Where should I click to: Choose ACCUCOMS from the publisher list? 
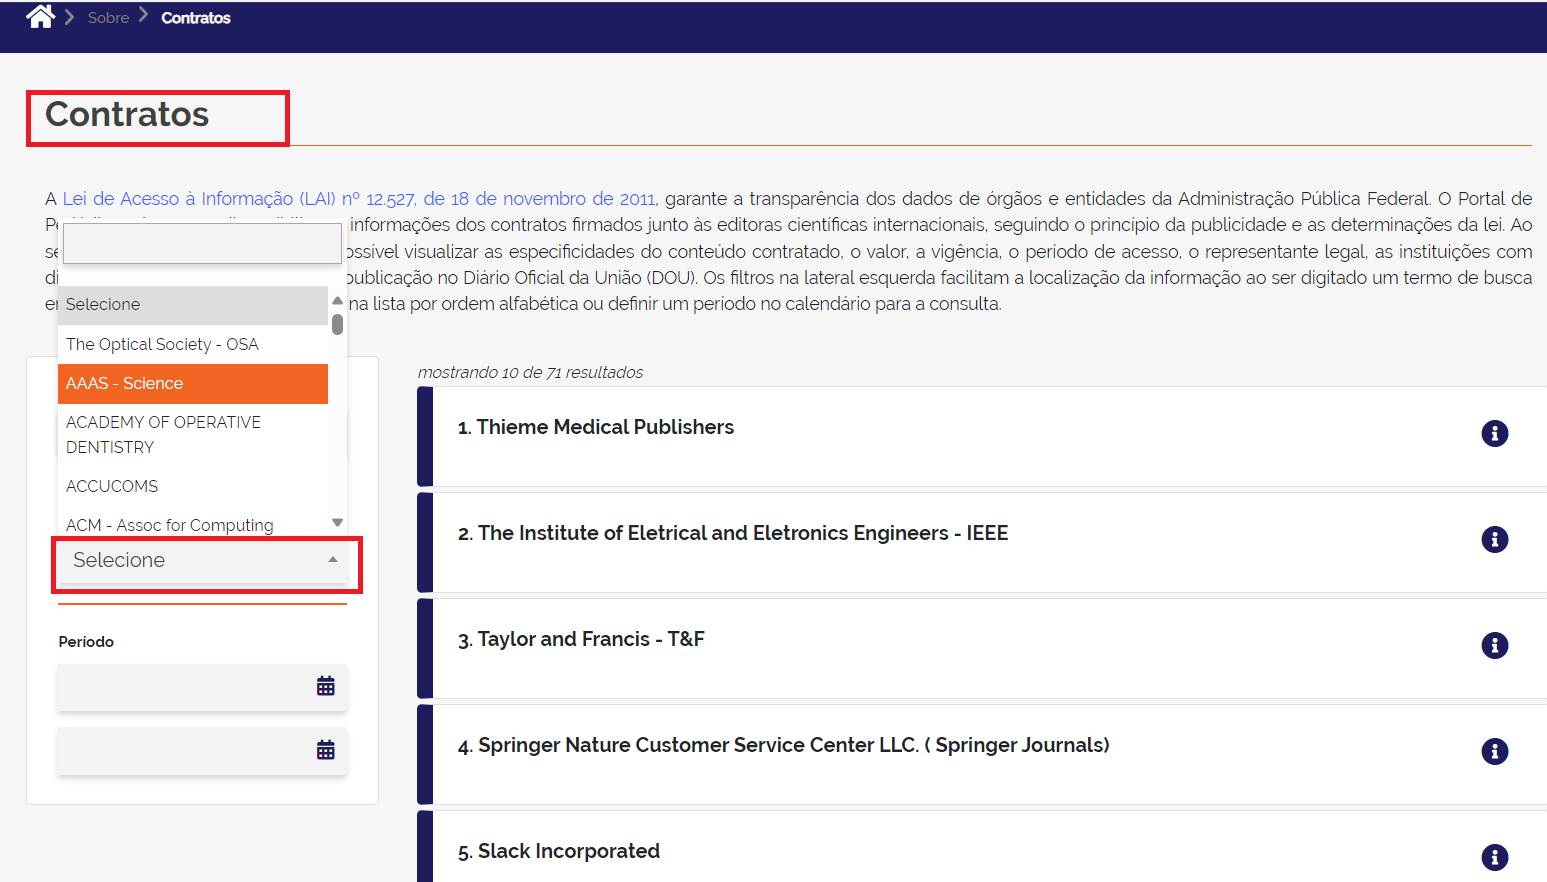193,486
